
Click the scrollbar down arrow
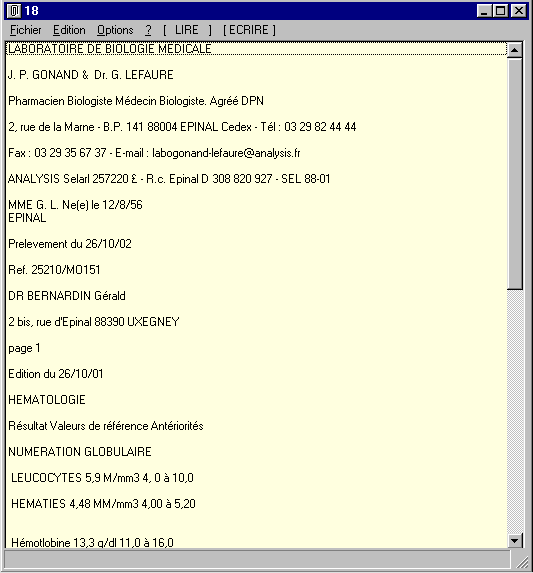click(x=515, y=540)
